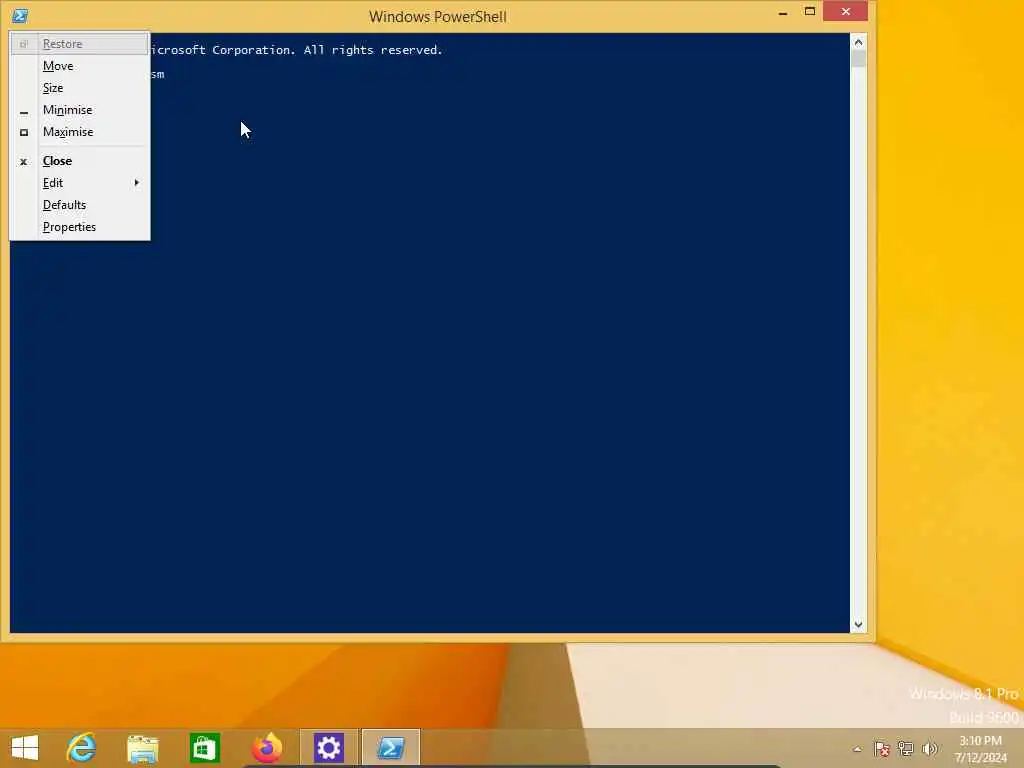1024x768 pixels.
Task: Click the console scrollbar up arrow
Action: [x=858, y=42]
